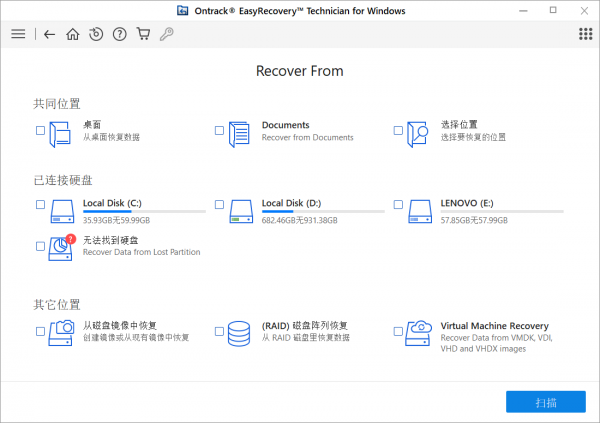Click the app logo in title bar
The height and width of the screenshot is (423, 600).
(183, 10)
